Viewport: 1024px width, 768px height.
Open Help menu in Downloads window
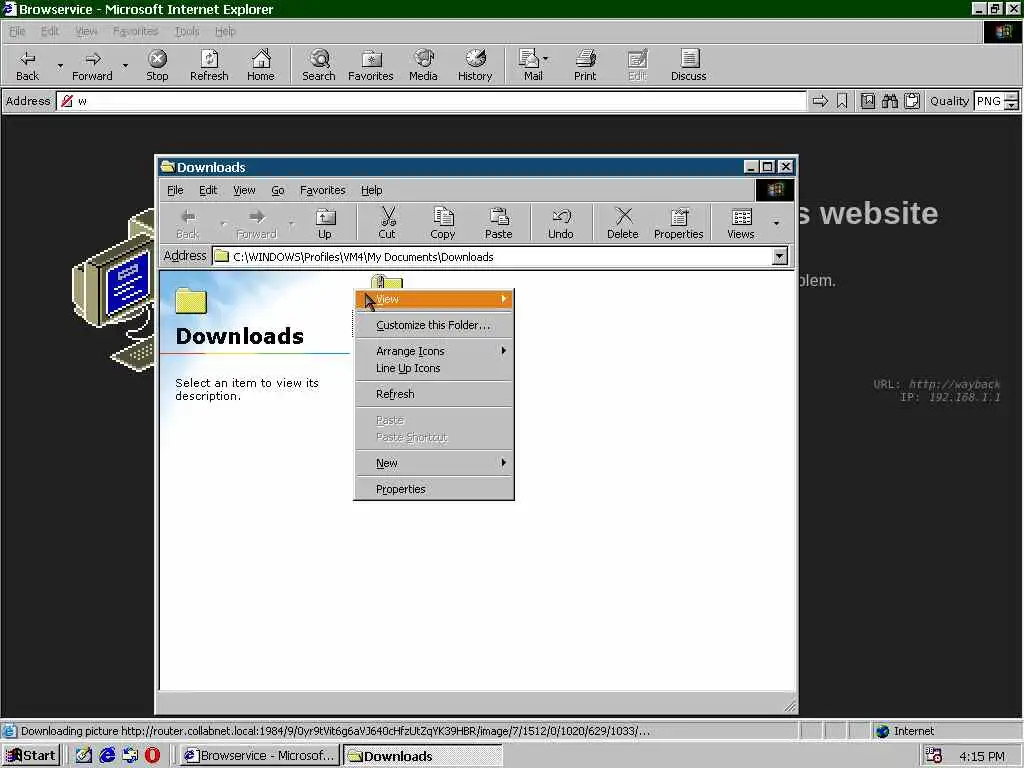tap(372, 190)
